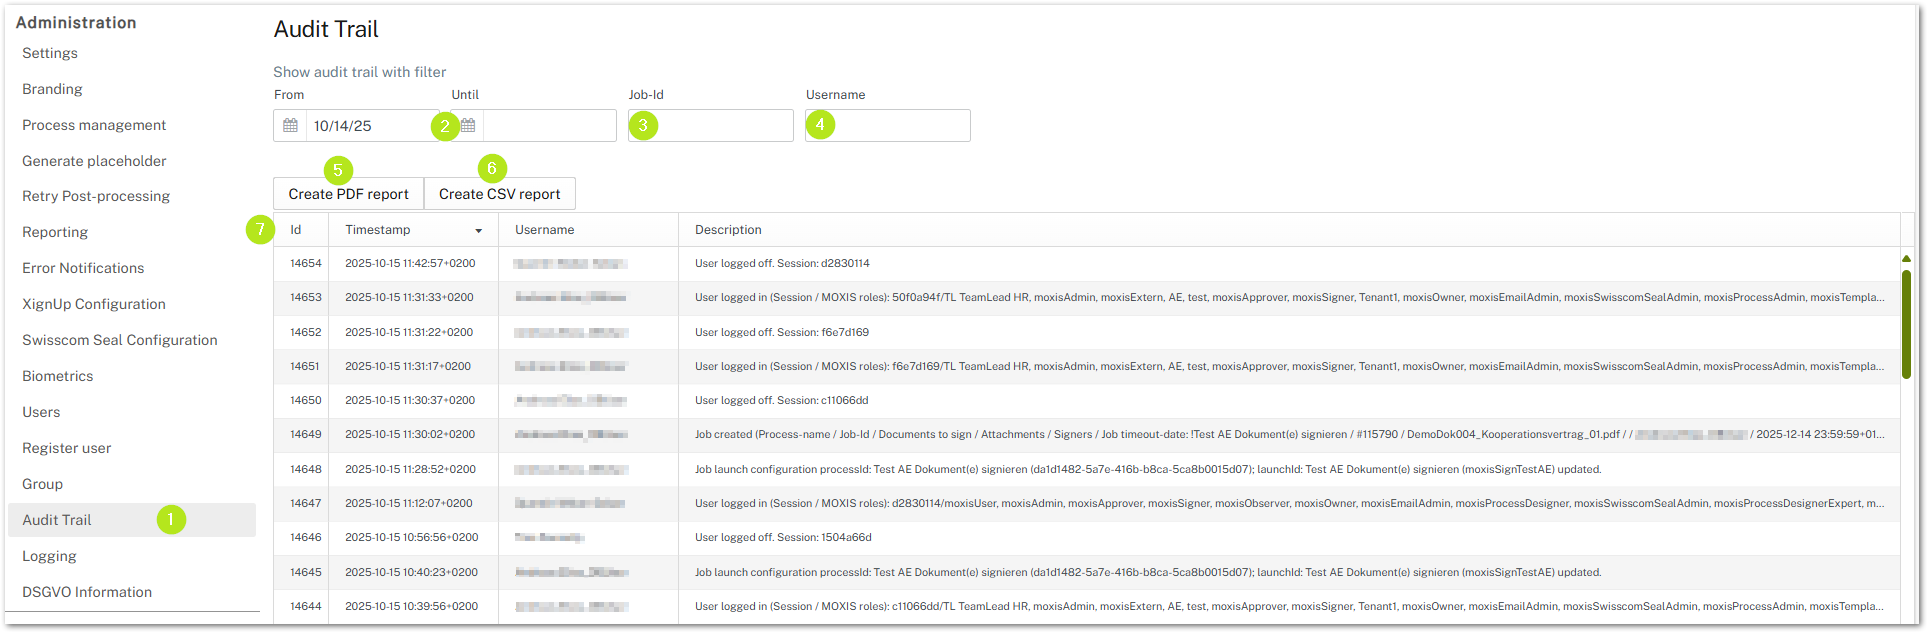1928x633 pixels.
Task: Select Swisscom Seal Configuration in sidebar
Action: click(120, 340)
